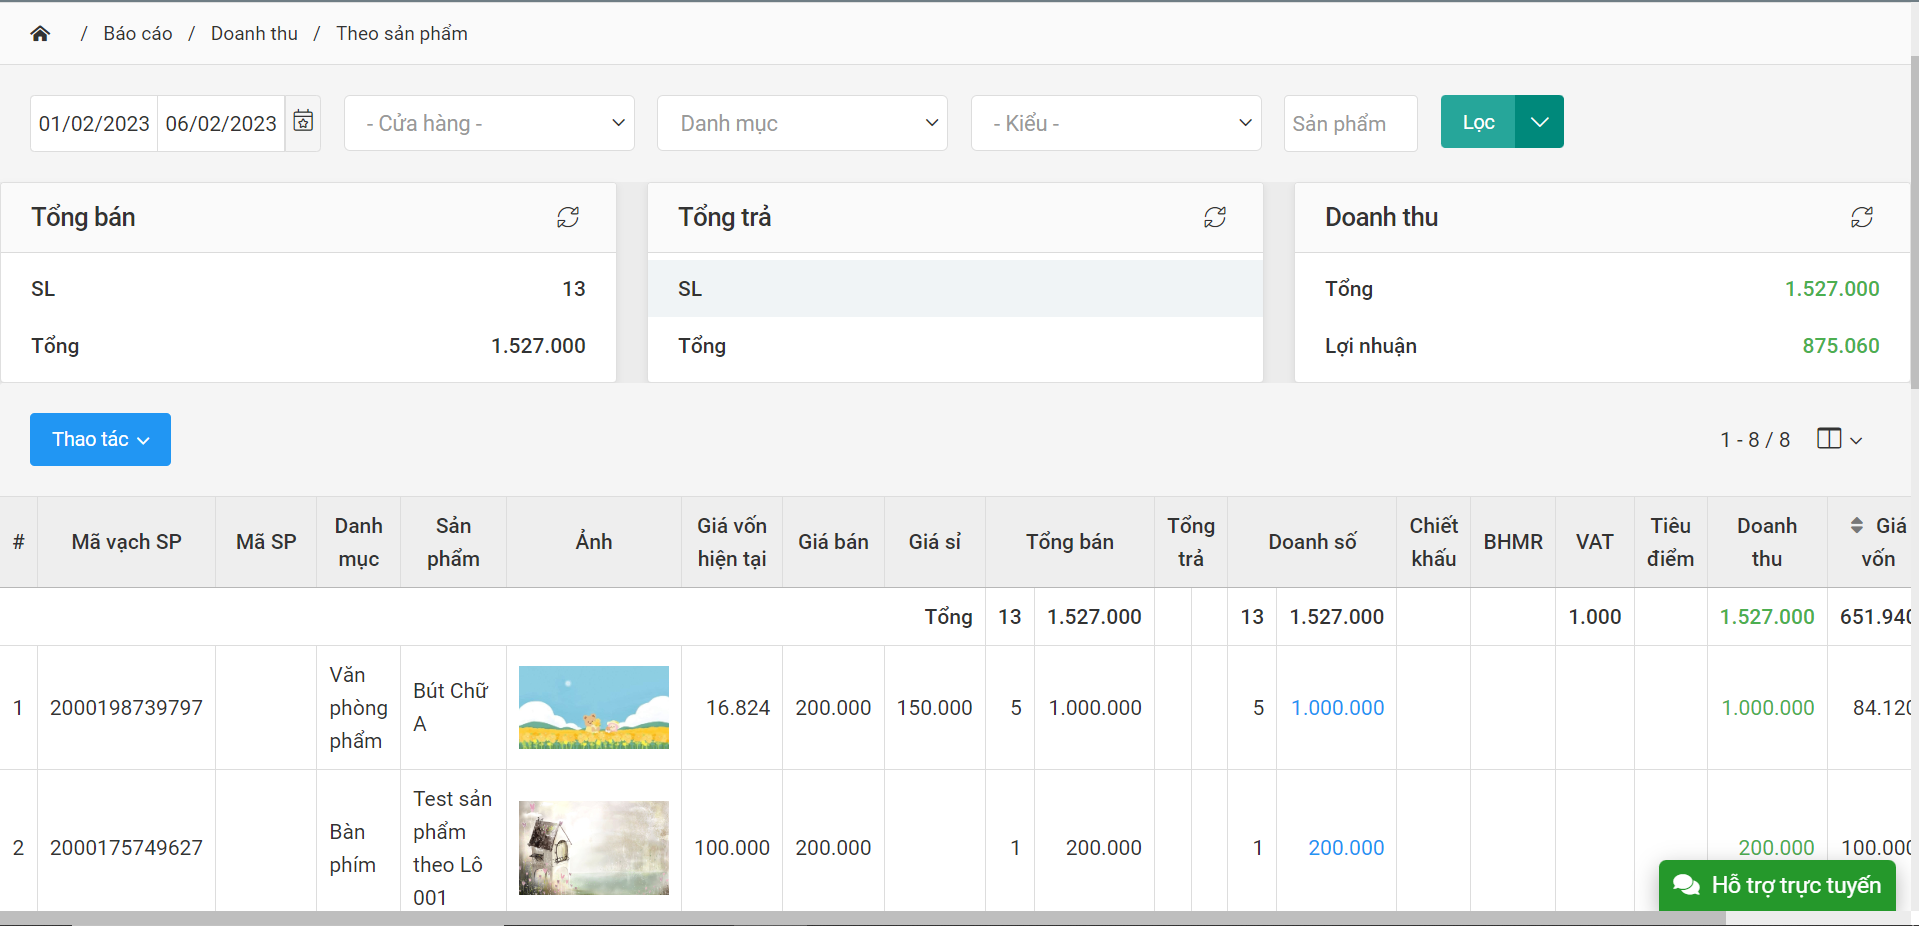Expand the Kiểu filter dropdown
The height and width of the screenshot is (926, 1919).
pos(1116,123)
